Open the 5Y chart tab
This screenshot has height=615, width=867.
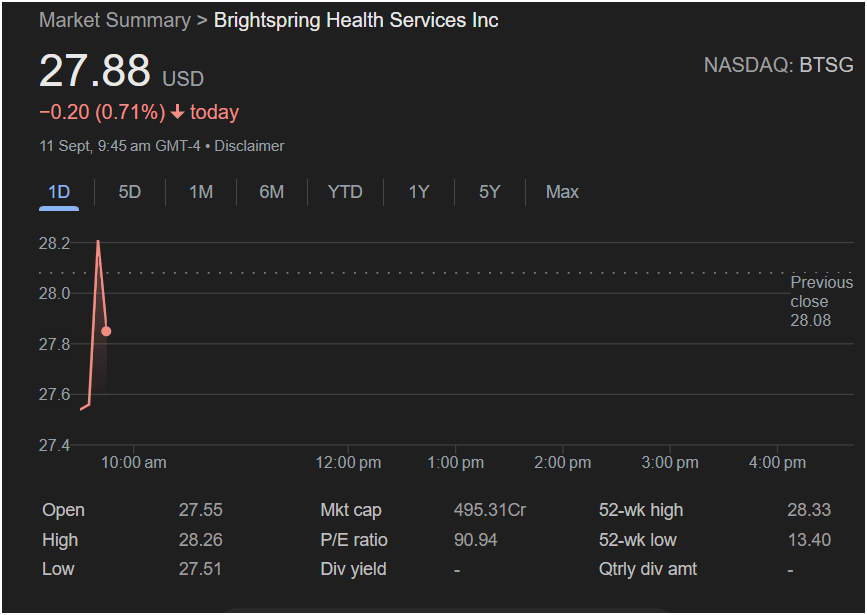pyautogui.click(x=489, y=192)
